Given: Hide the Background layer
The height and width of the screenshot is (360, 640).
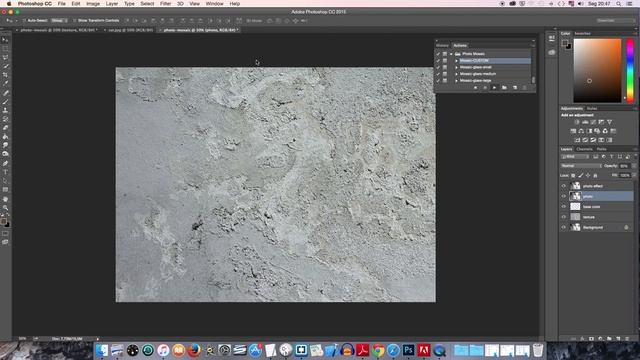Looking at the screenshot, I should click(x=564, y=227).
